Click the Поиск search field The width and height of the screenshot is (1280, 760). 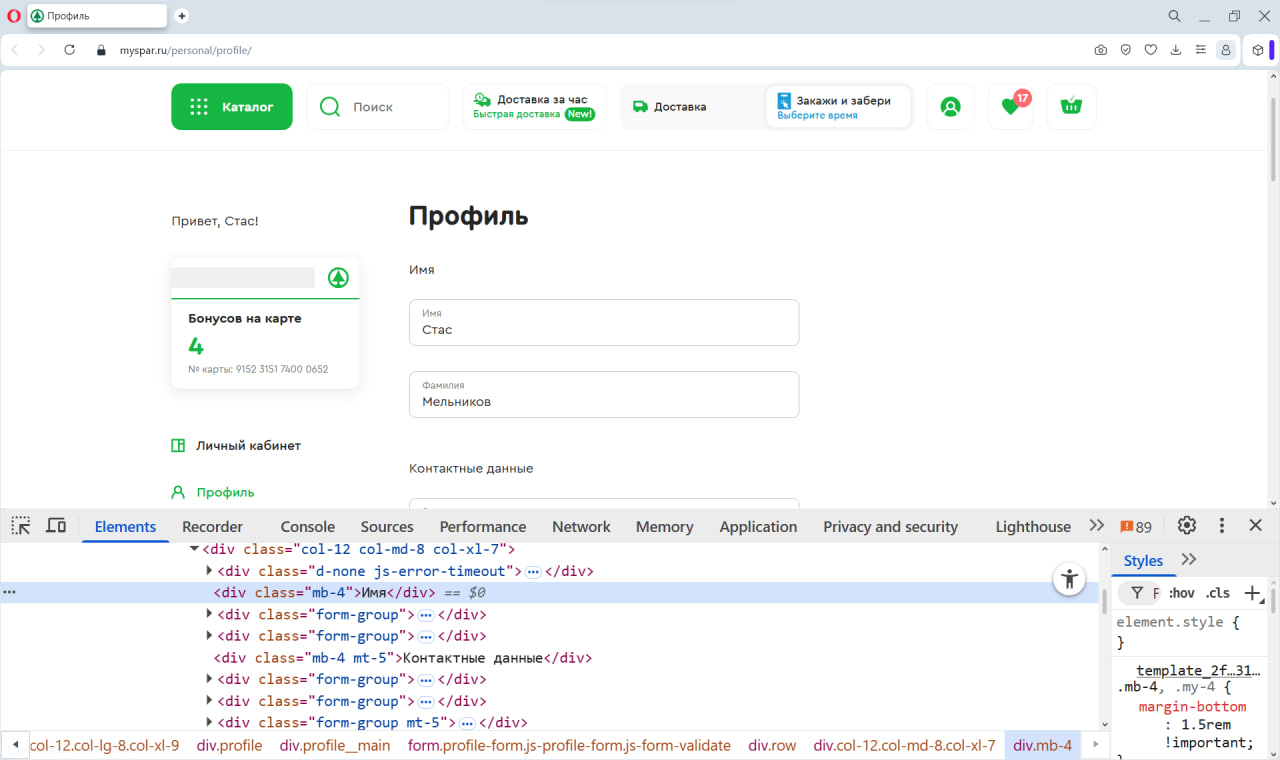377,107
